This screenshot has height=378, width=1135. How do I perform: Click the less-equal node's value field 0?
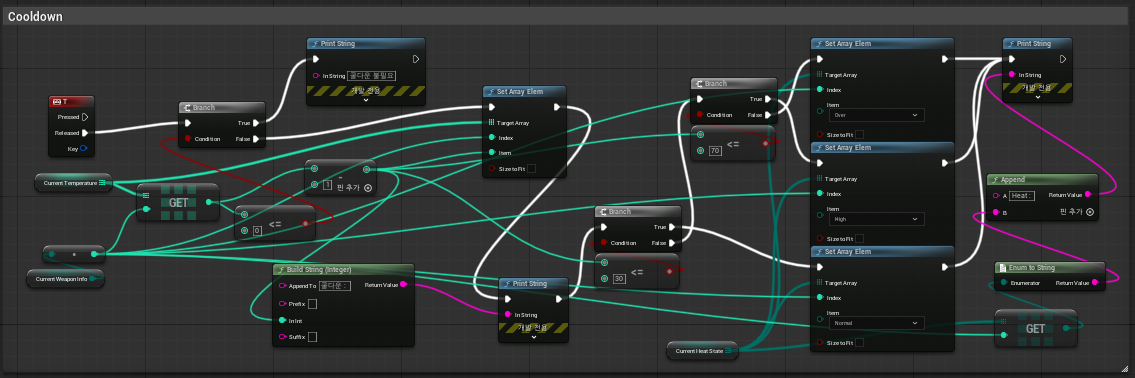257,230
